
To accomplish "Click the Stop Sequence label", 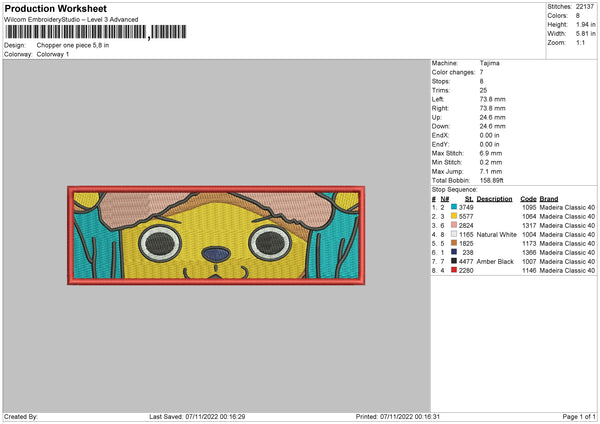I will 455,188.
